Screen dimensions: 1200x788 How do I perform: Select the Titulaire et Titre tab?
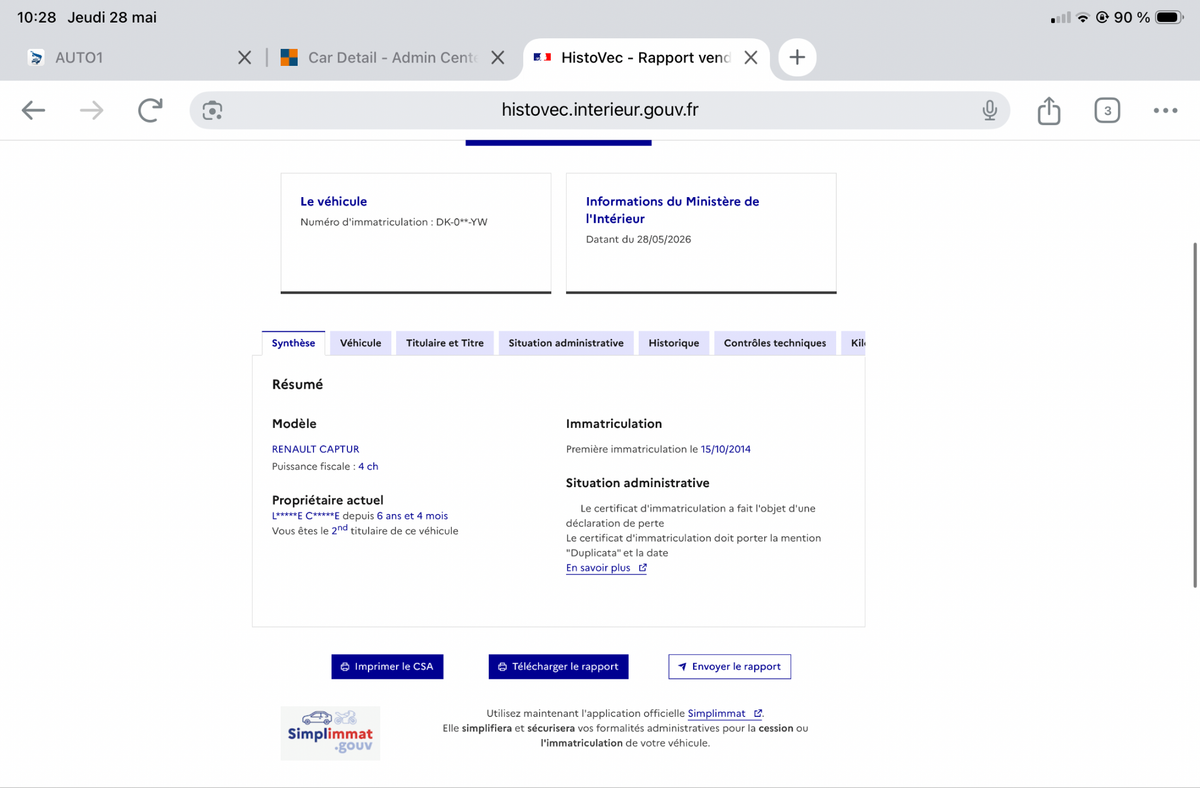445,343
